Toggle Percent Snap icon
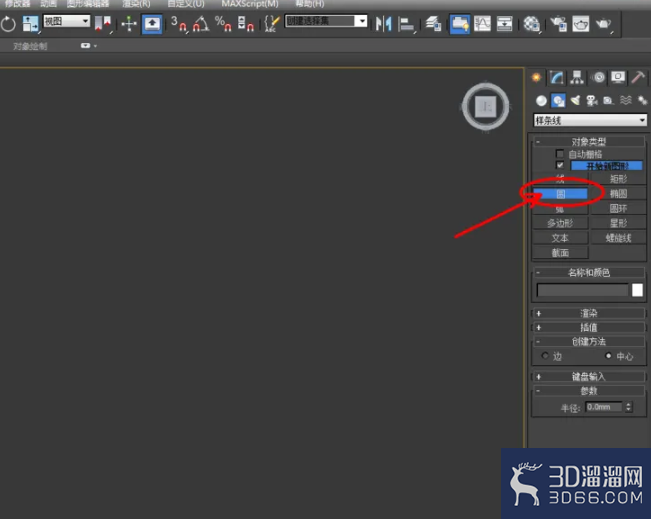Screen dimensions: 651x519 click(223, 24)
